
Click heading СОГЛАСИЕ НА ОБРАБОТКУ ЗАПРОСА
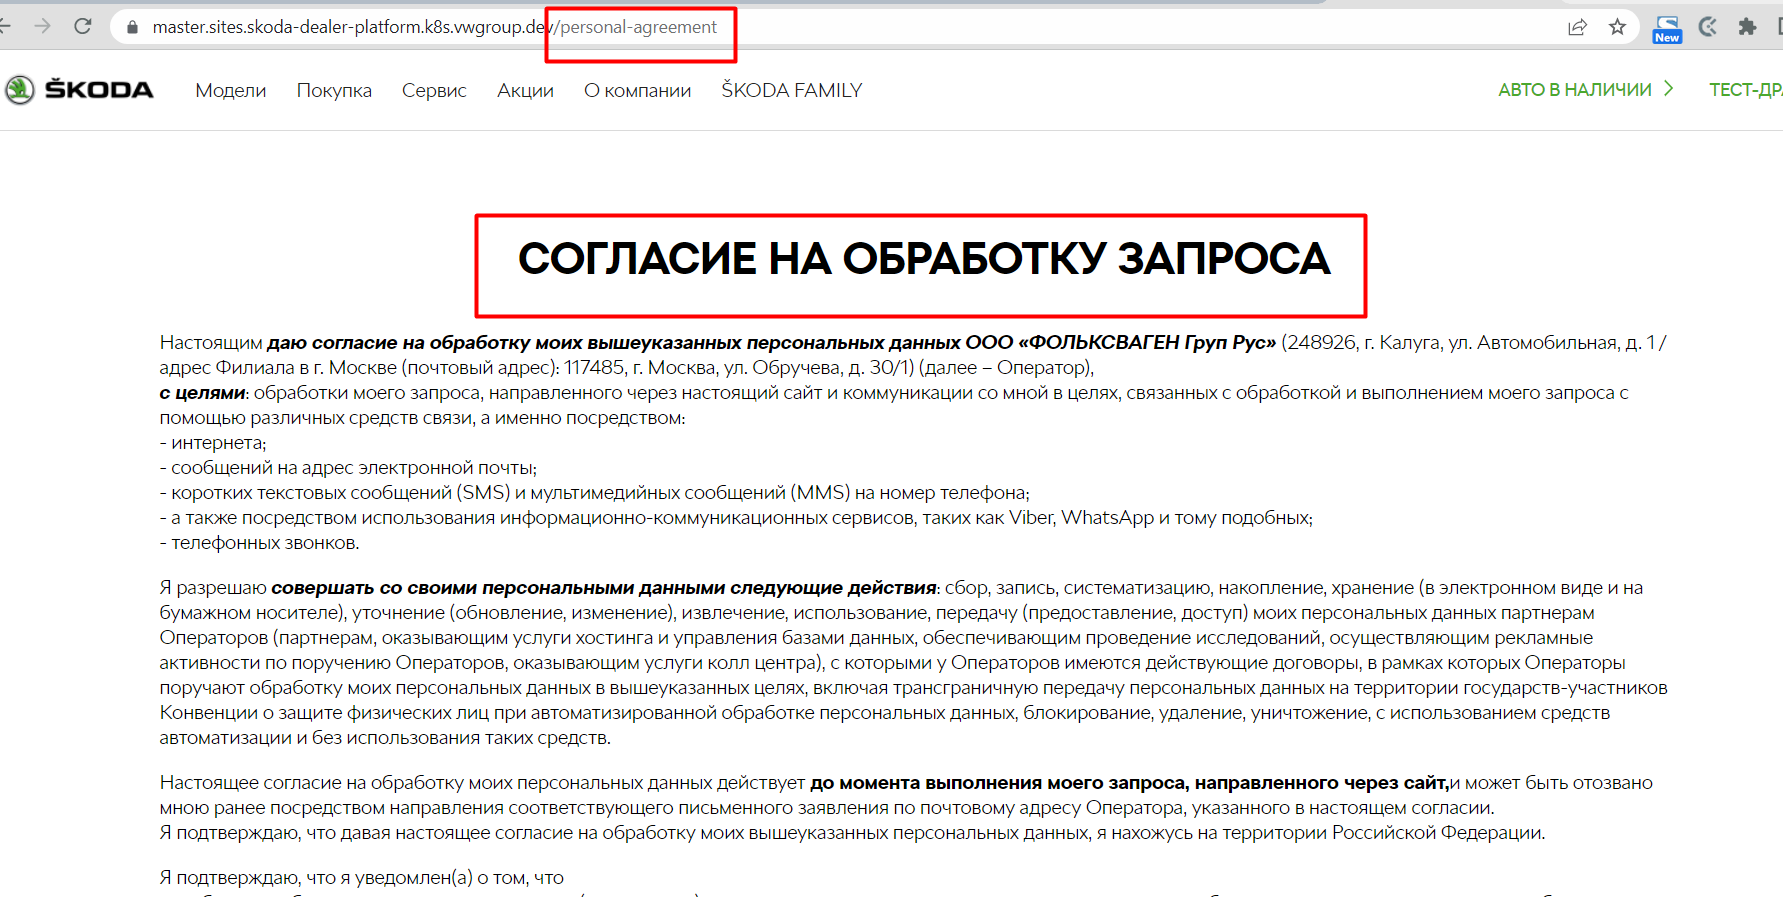pos(924,259)
